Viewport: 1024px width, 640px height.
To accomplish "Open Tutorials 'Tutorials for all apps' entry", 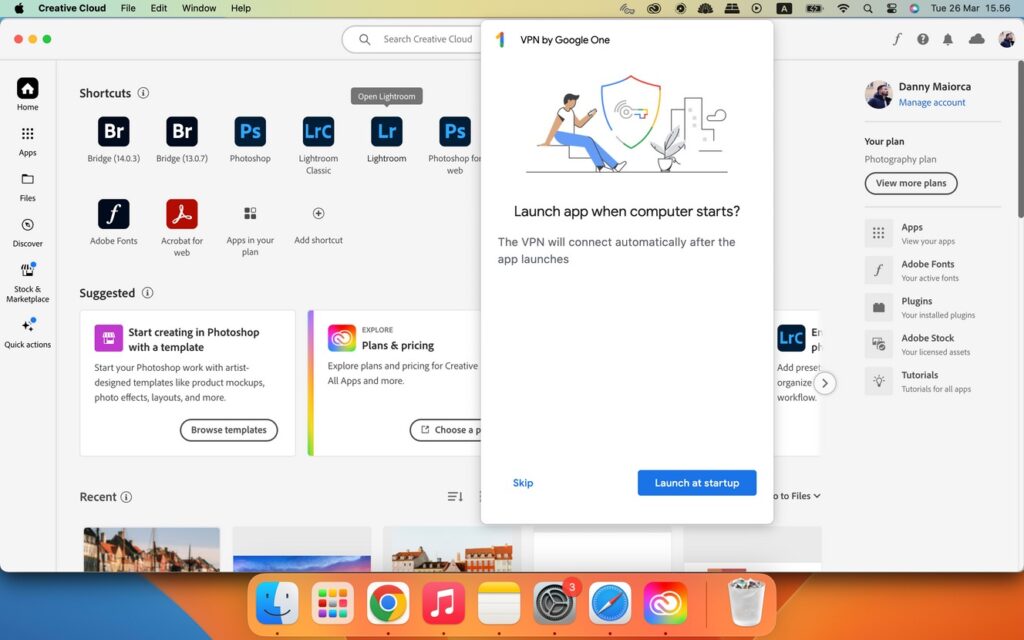I will [x=932, y=381].
